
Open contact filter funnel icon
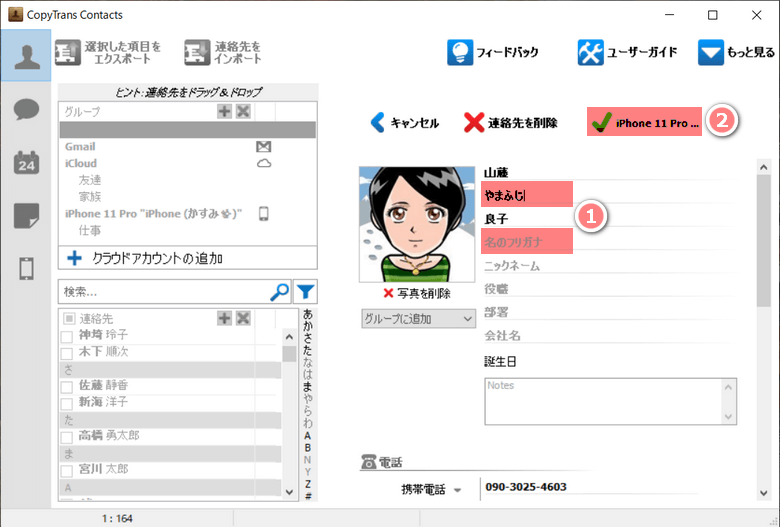point(305,292)
